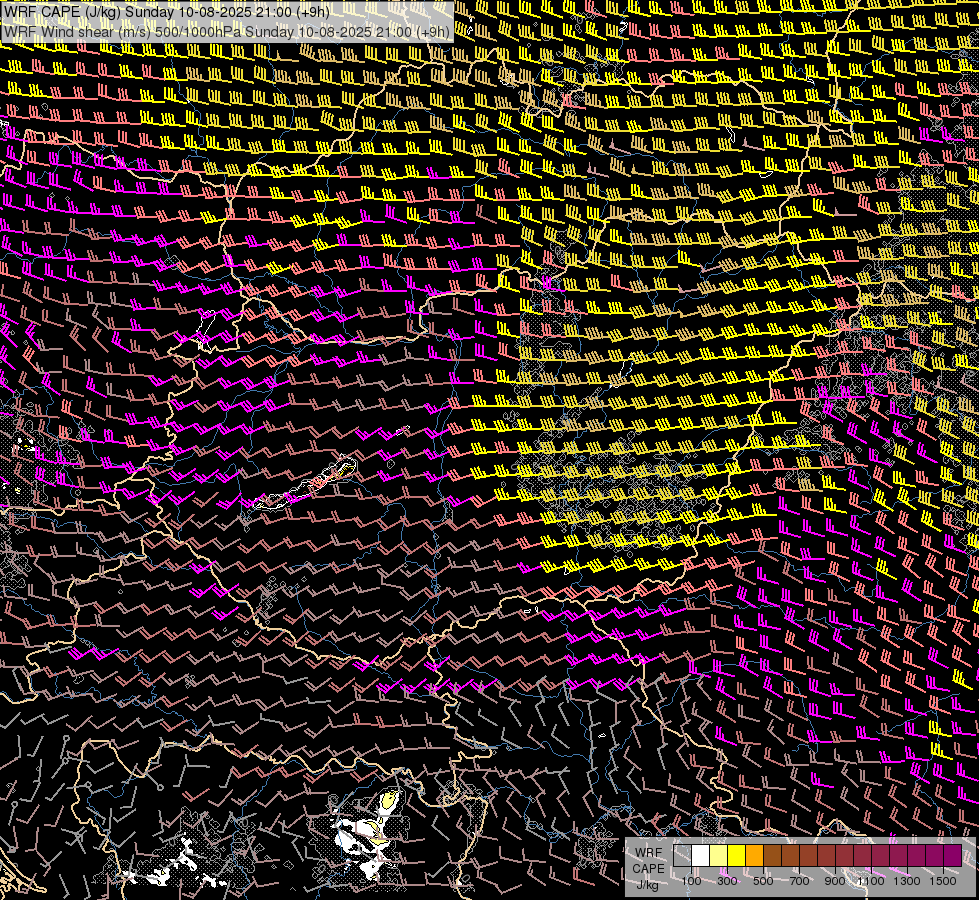Click the bright yellow CAPE legend swatch

coord(737,855)
